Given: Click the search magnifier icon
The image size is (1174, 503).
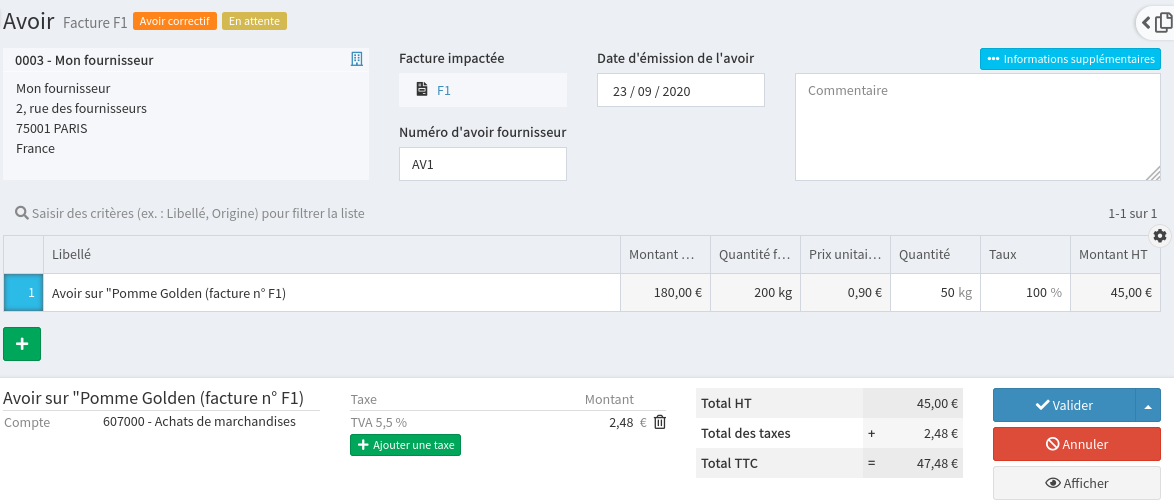Looking at the screenshot, I should coord(21,213).
